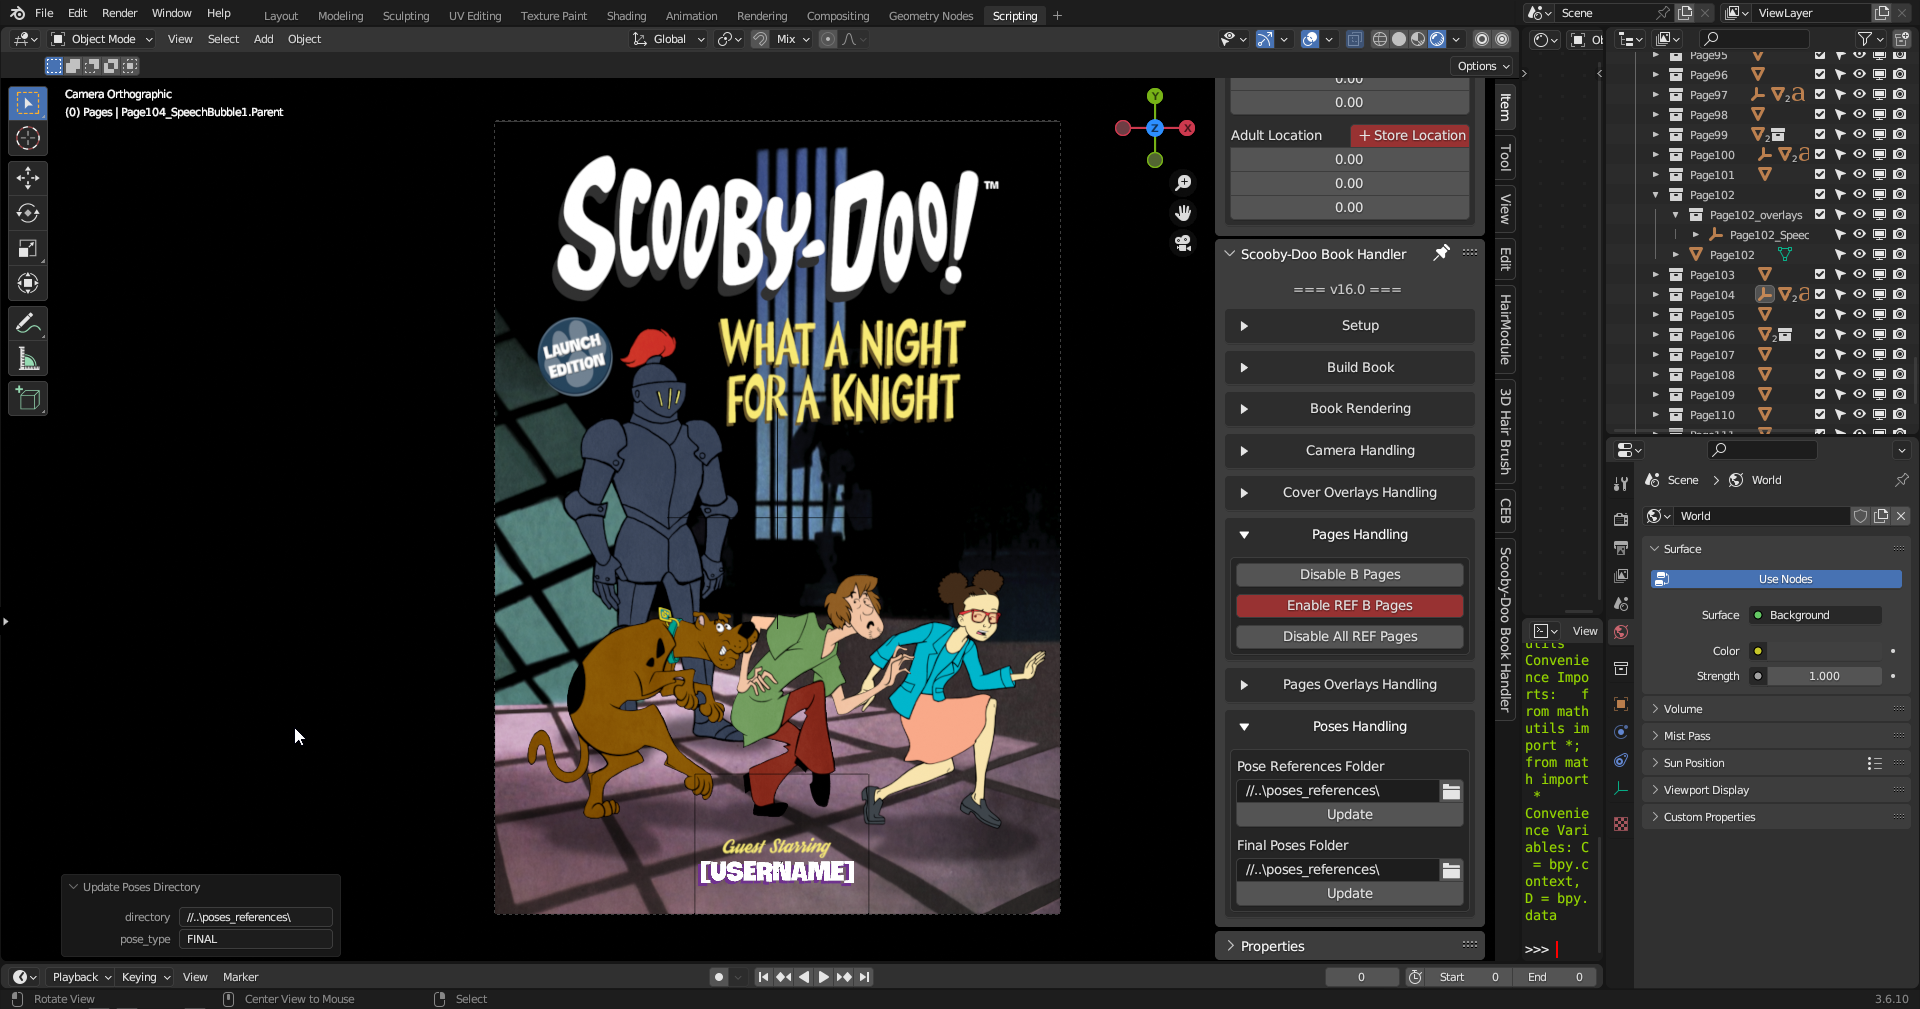This screenshot has height=1009, width=1920.
Task: Expand the Setup section
Action: click(1349, 326)
